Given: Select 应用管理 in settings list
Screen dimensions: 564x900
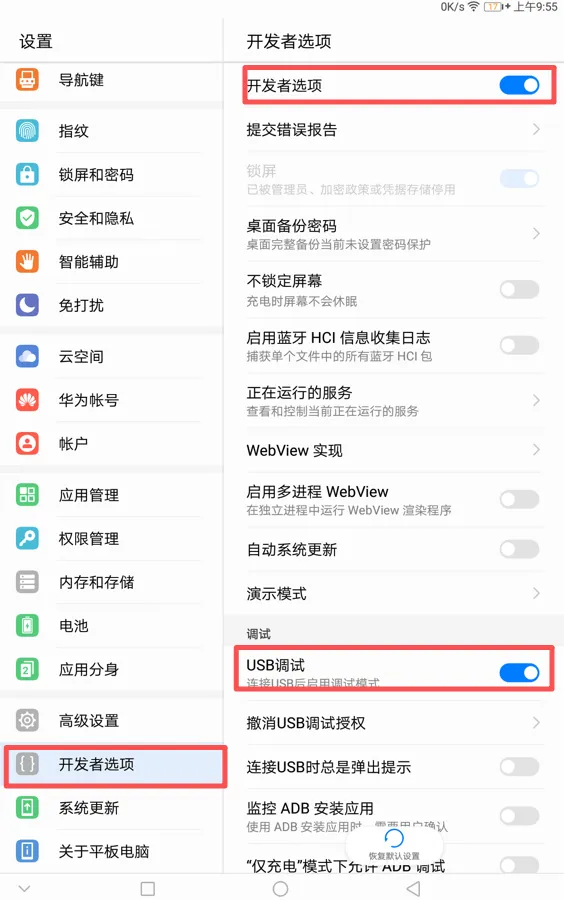Looking at the screenshot, I should (112, 495).
